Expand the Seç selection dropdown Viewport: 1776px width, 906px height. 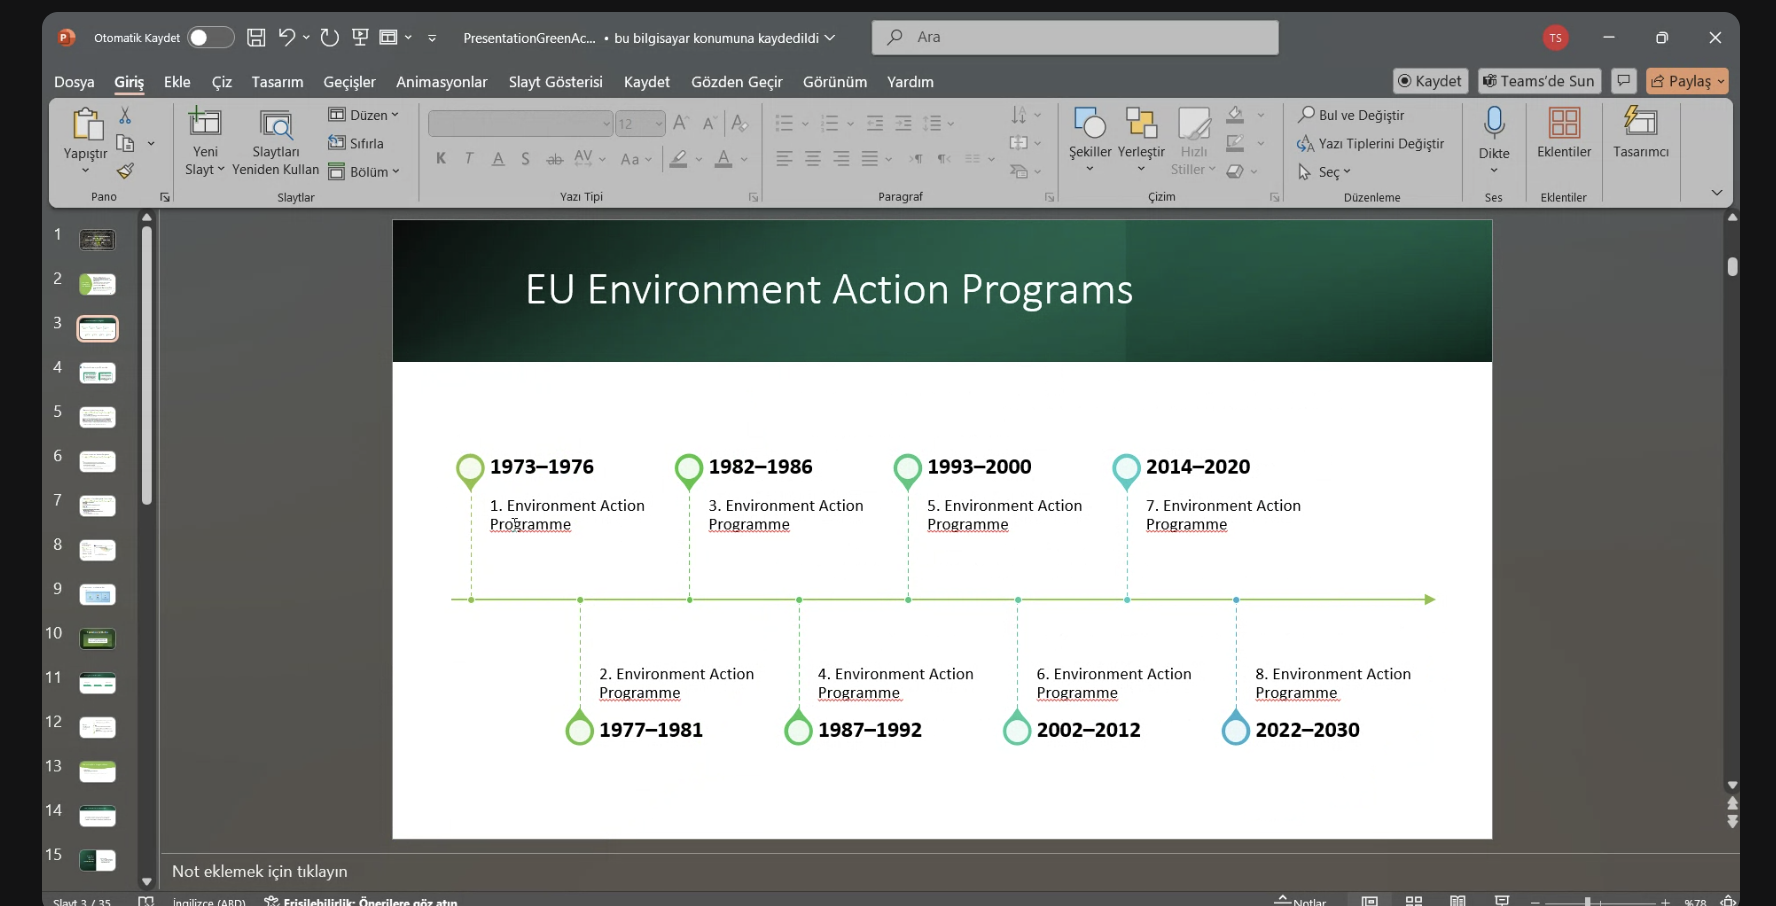point(1325,172)
